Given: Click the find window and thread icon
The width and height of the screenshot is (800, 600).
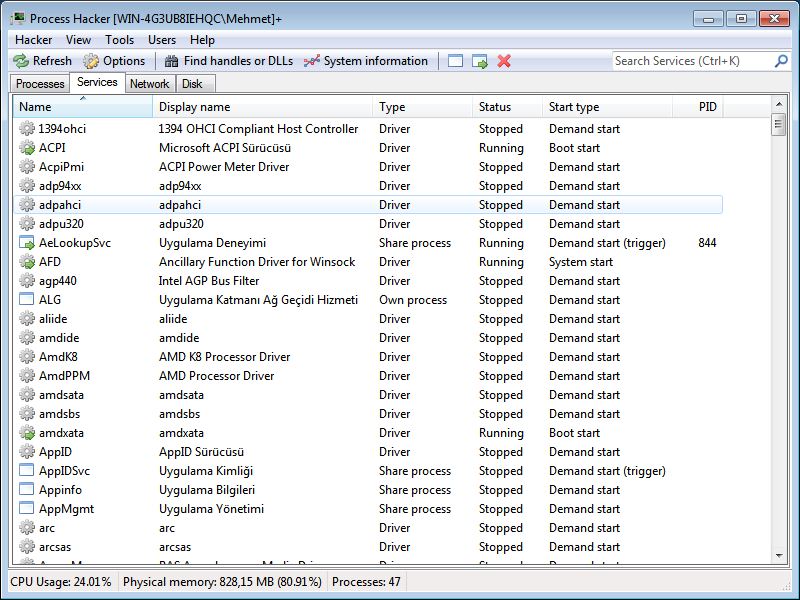Looking at the screenshot, I should coord(480,61).
